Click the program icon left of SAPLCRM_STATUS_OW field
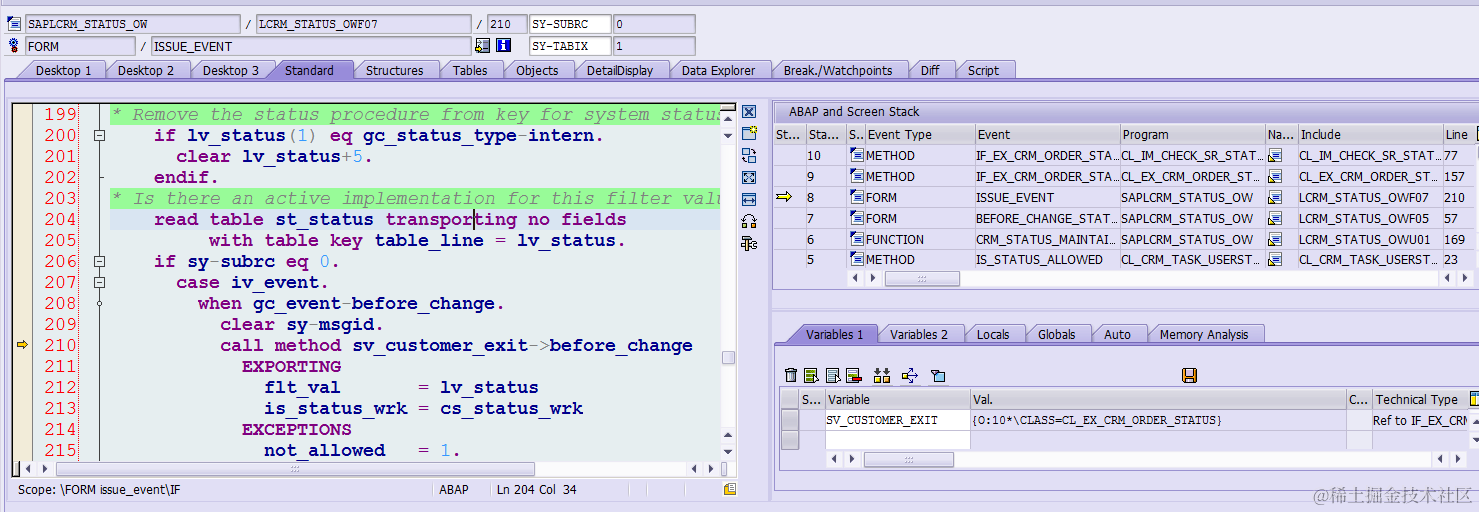 [14, 23]
